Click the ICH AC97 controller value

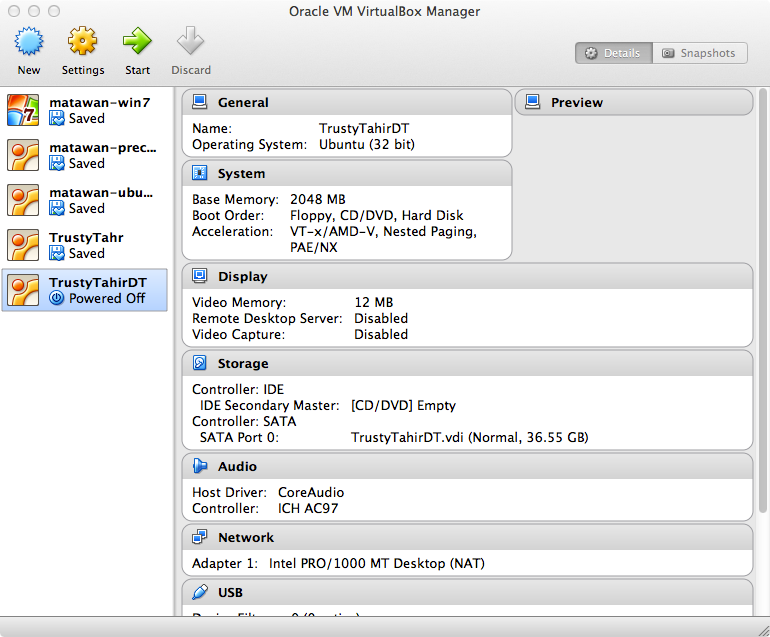pyautogui.click(x=308, y=508)
